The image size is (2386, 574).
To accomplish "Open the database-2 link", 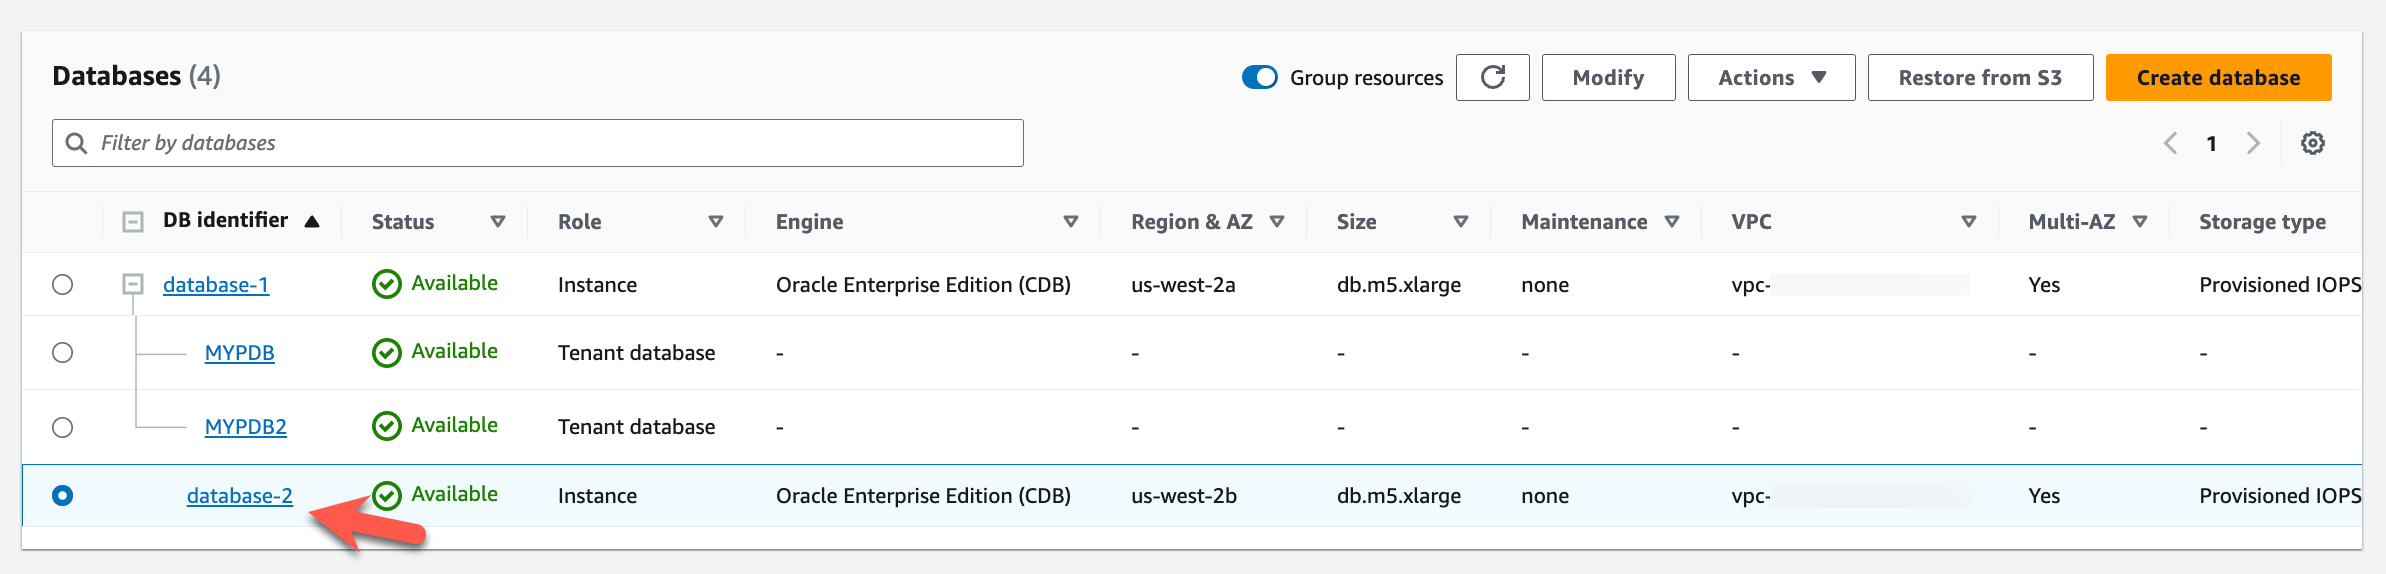I will [240, 496].
